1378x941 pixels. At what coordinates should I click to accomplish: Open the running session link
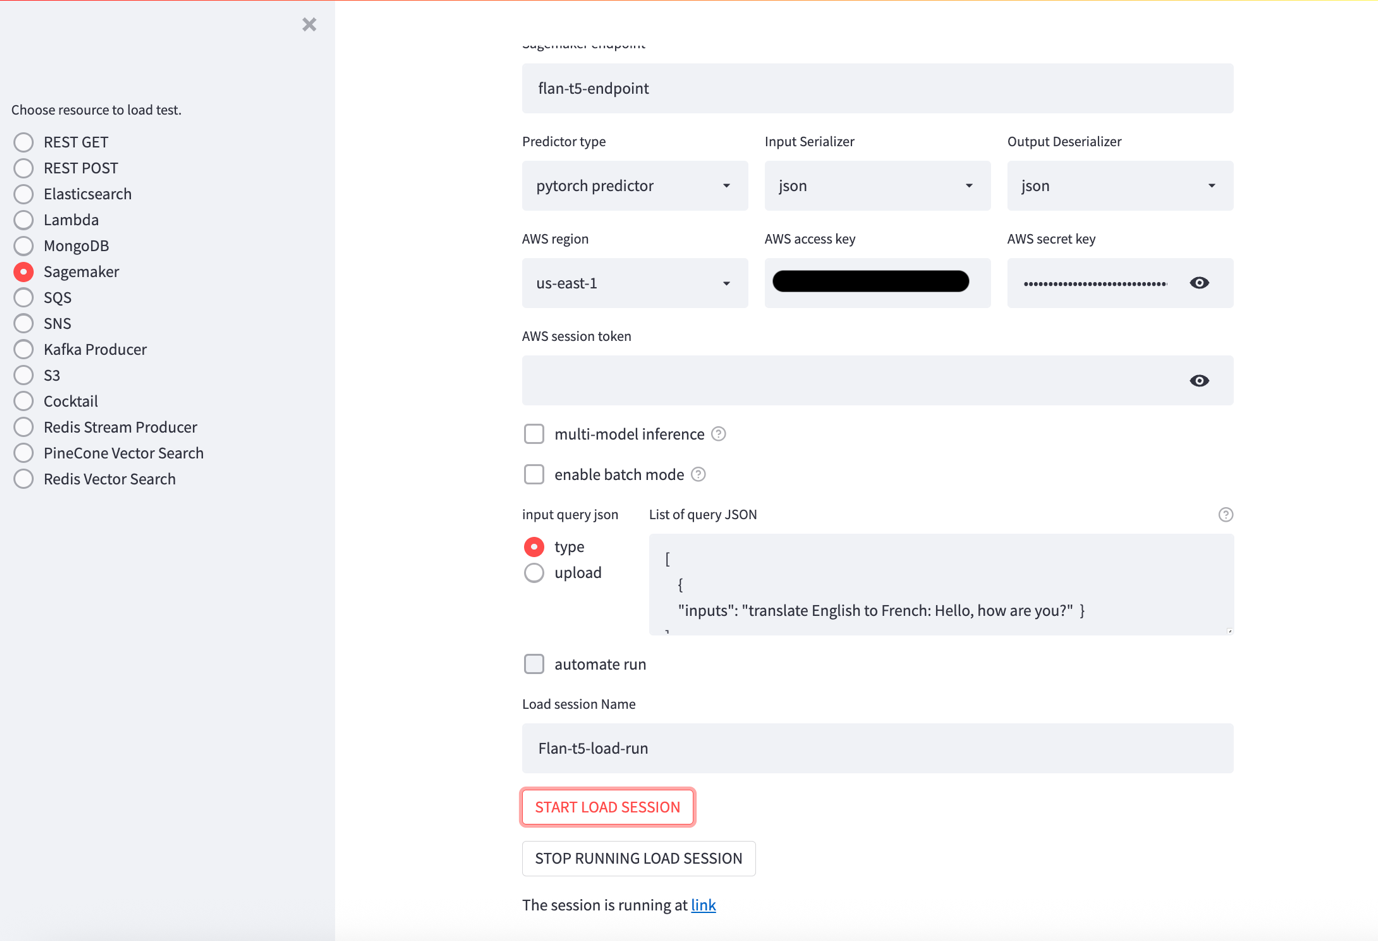tap(703, 904)
